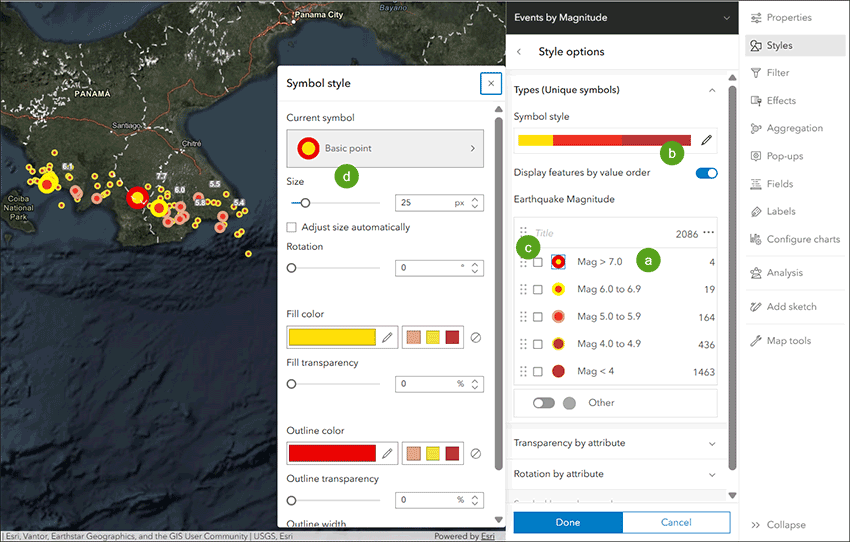Select the Mag 6.0 to 6.9 checkbox
The image size is (850, 542).
pos(538,289)
